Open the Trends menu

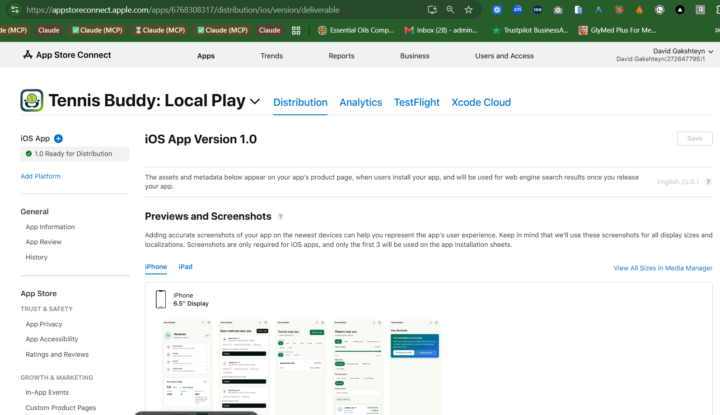pos(271,56)
